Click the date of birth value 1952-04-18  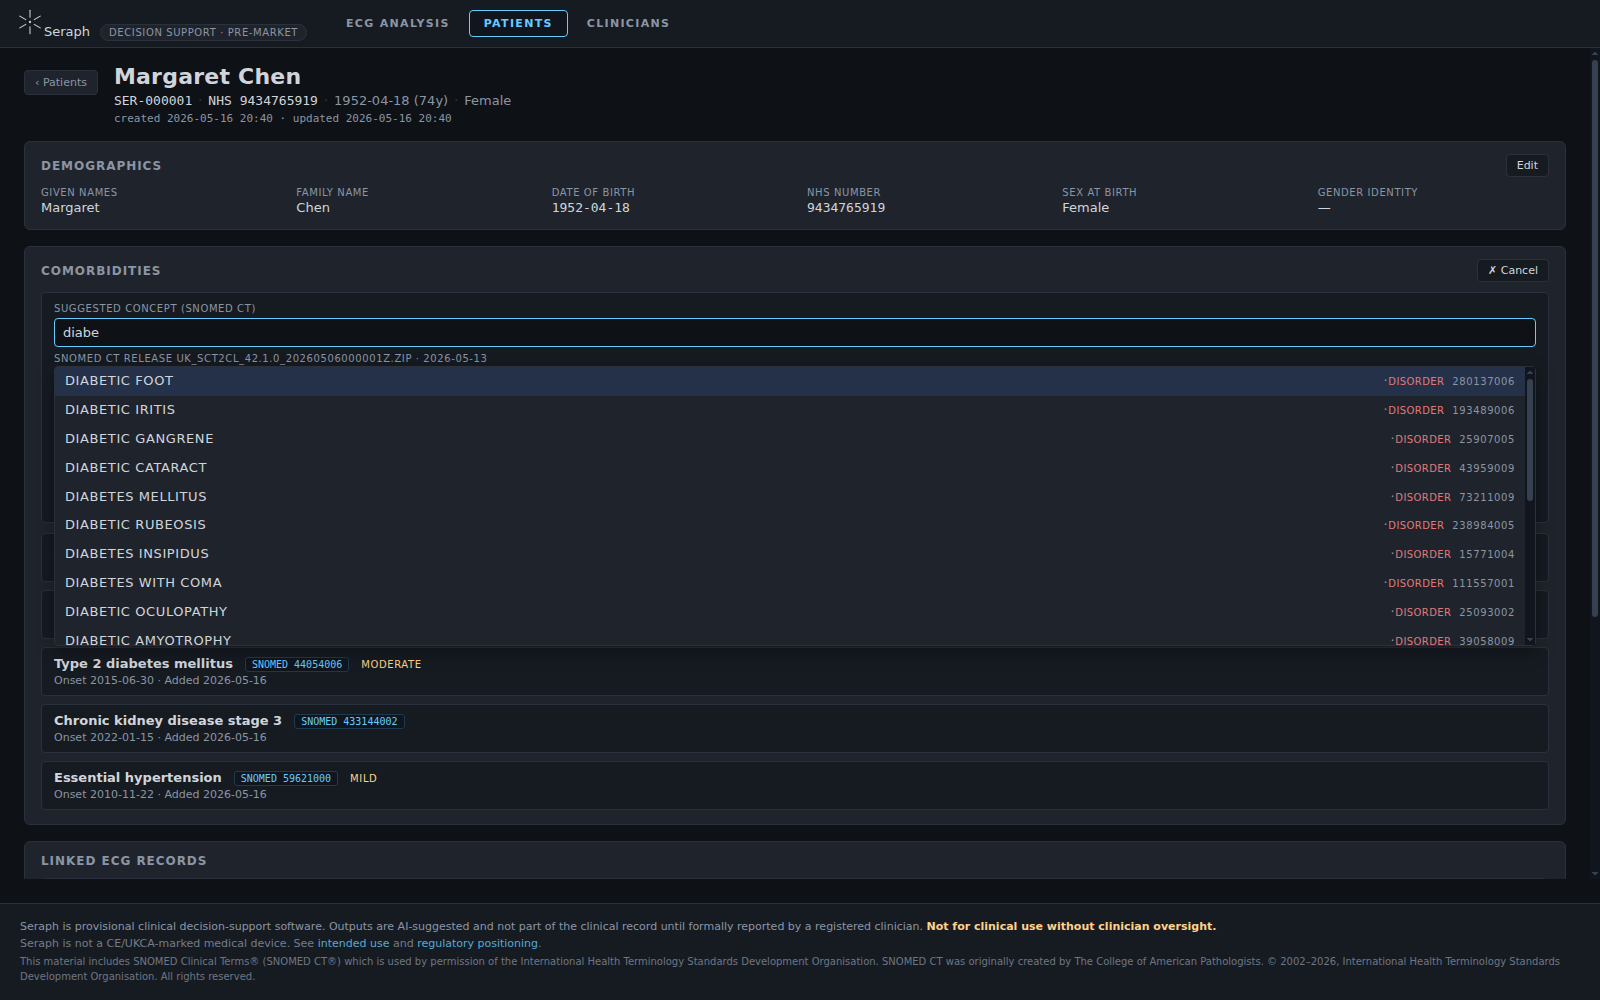[591, 208]
